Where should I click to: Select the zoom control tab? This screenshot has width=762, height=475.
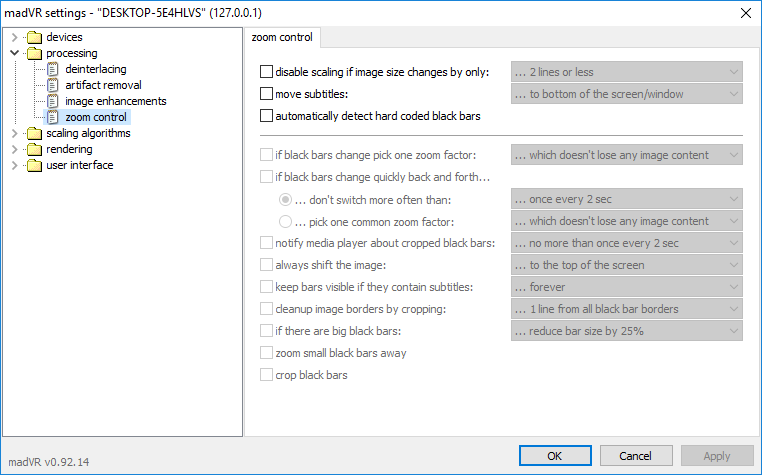282,37
